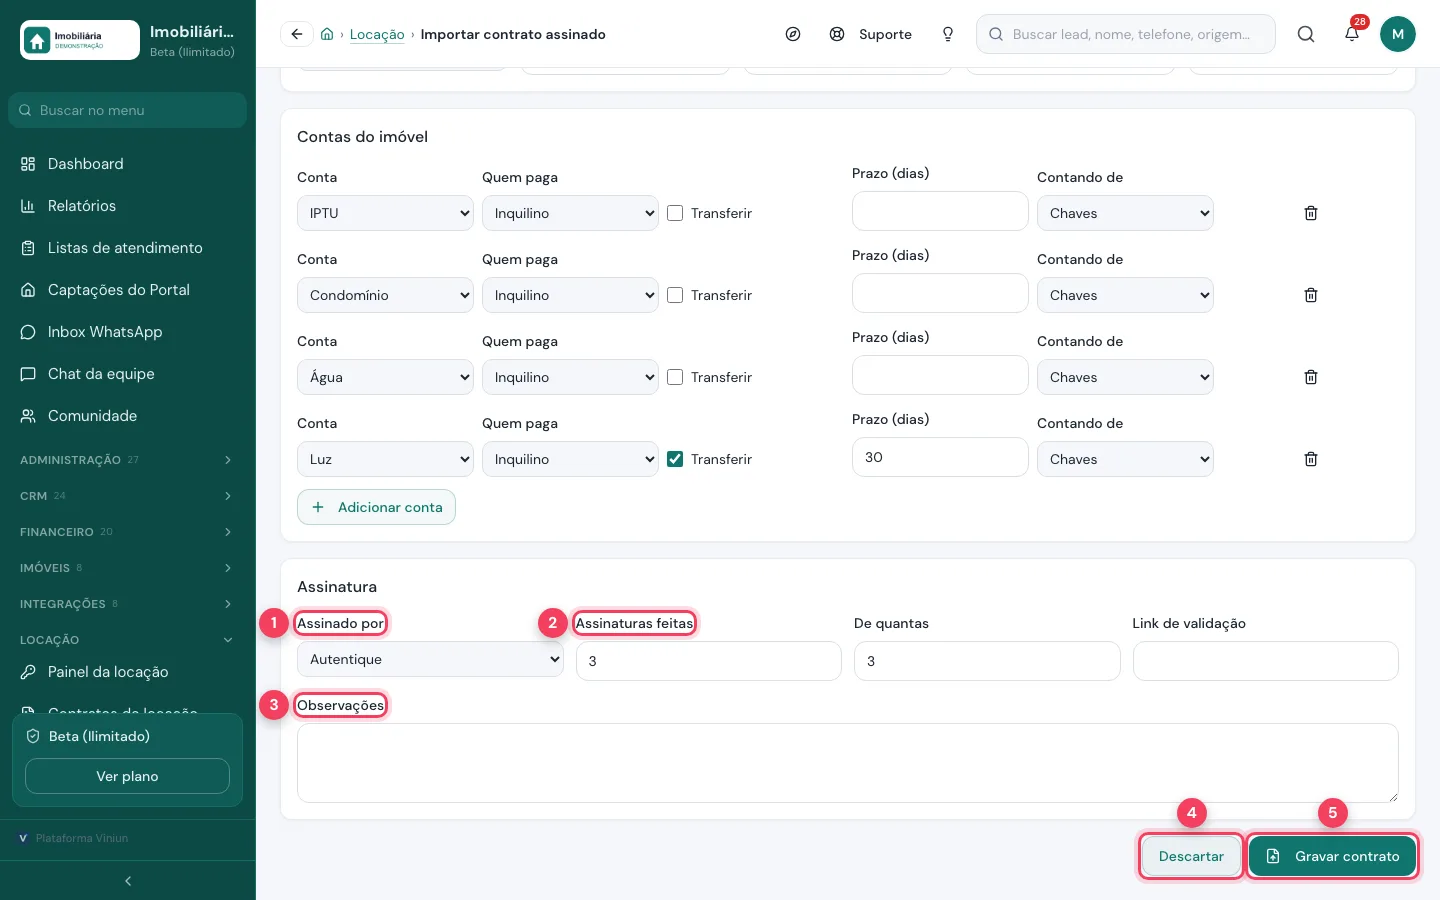Check Transferir for Condomínio row

click(x=675, y=295)
